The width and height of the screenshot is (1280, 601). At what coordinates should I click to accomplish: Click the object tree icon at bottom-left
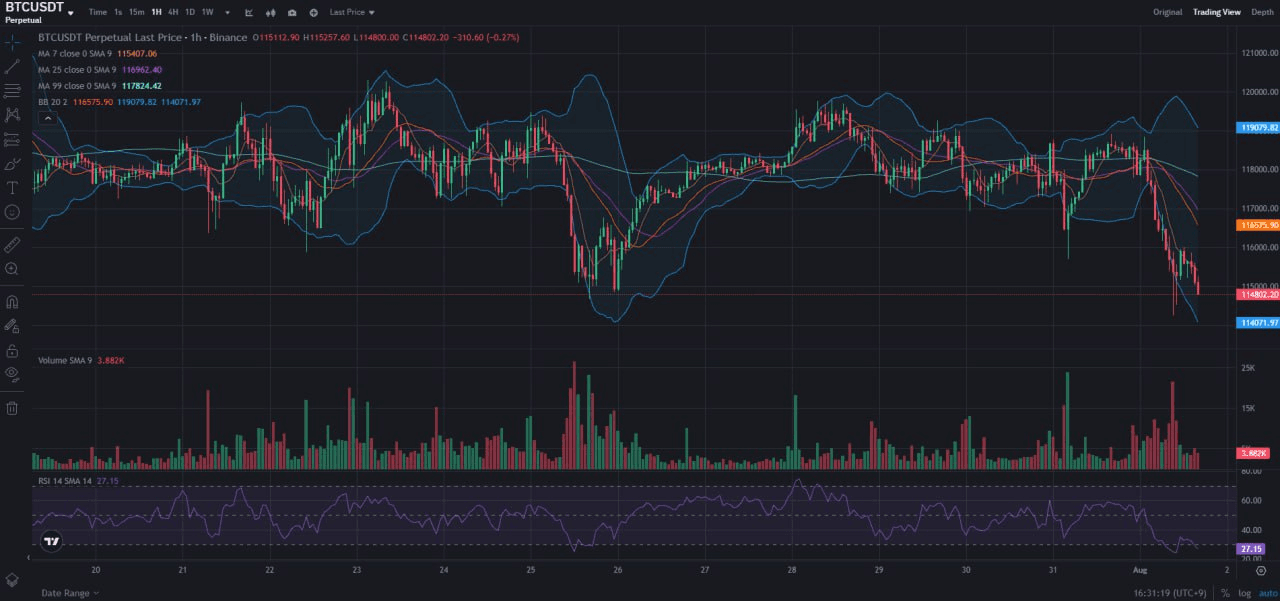tap(12, 580)
